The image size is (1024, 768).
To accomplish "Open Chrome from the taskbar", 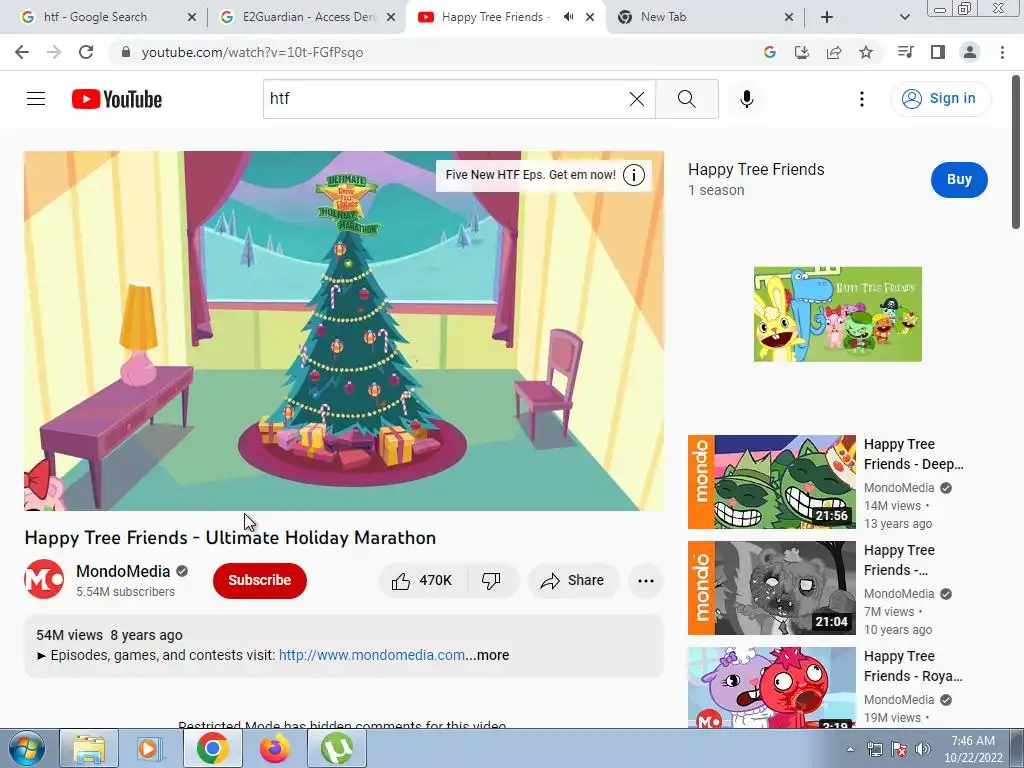I will pos(213,748).
